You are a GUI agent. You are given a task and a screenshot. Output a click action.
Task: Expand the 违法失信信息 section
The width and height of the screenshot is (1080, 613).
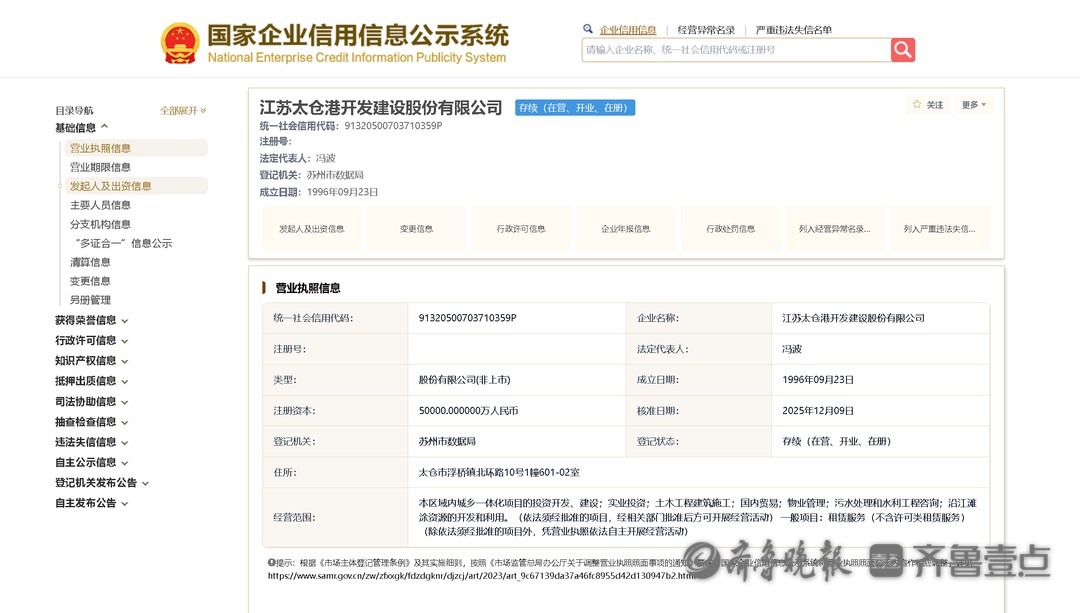[92, 442]
